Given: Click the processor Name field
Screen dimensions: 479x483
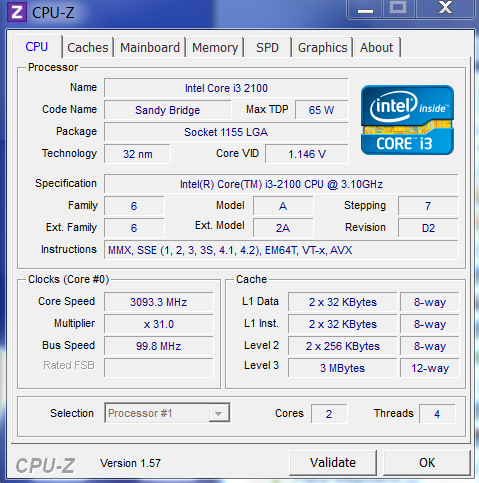Looking at the screenshot, I should point(226,88).
